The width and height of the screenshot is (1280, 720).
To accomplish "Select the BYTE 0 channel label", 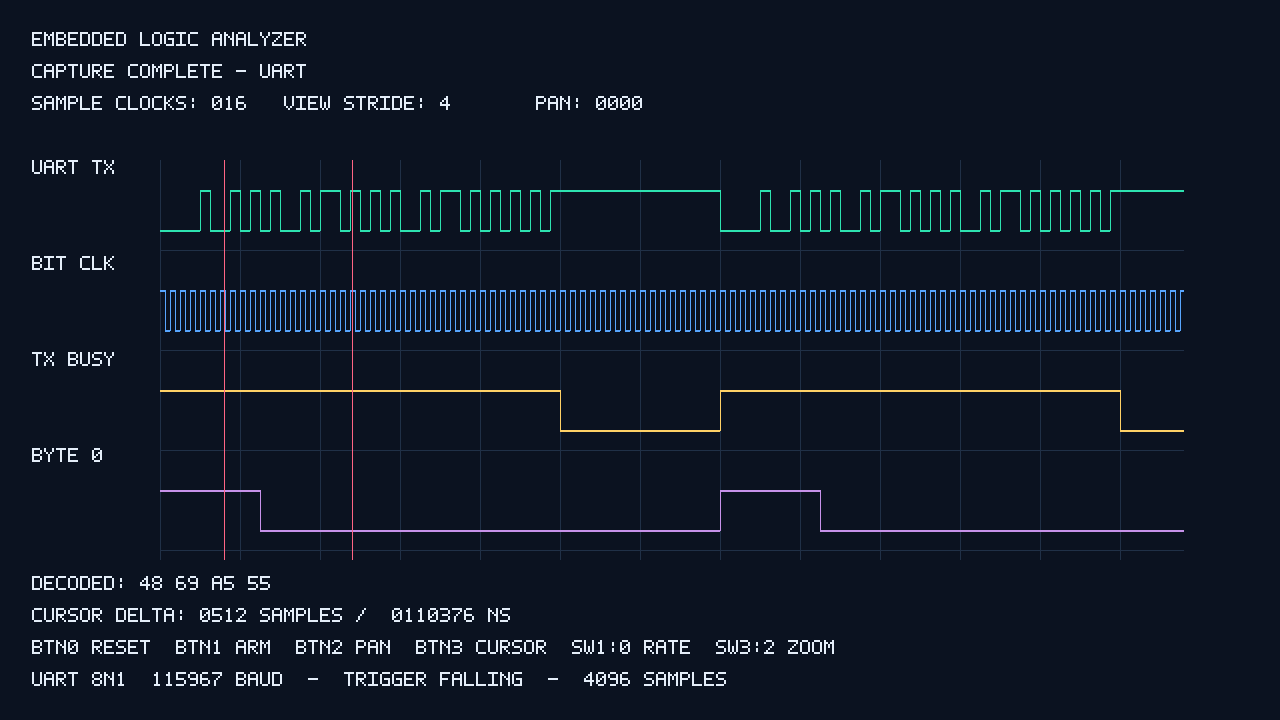I will [x=67, y=456].
